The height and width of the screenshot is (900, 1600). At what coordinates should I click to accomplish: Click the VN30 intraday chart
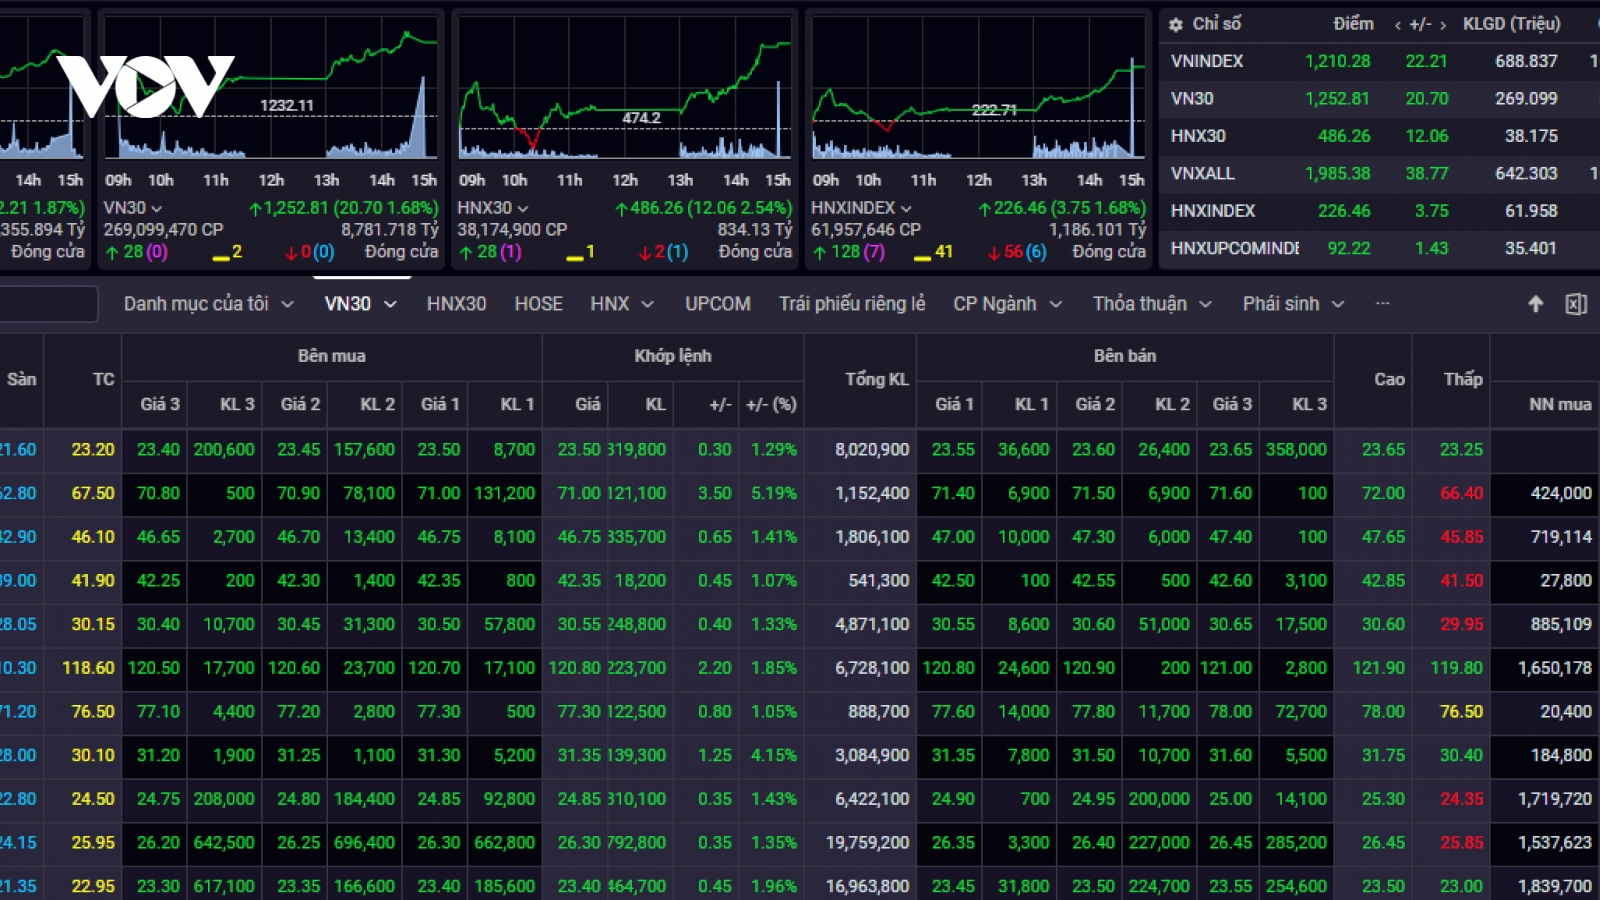pos(271,88)
